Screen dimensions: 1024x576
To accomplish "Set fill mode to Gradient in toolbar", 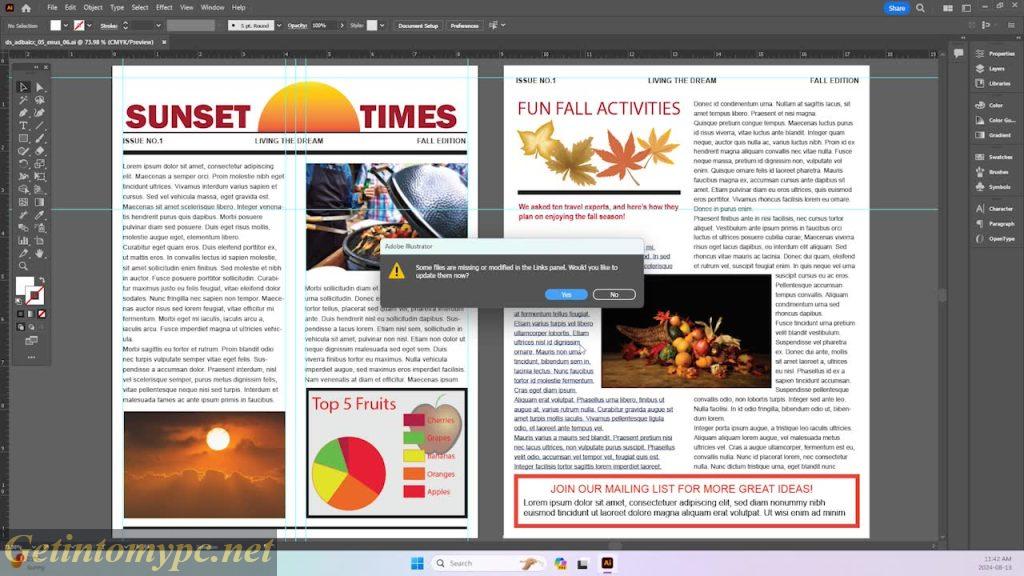I will click(31, 314).
